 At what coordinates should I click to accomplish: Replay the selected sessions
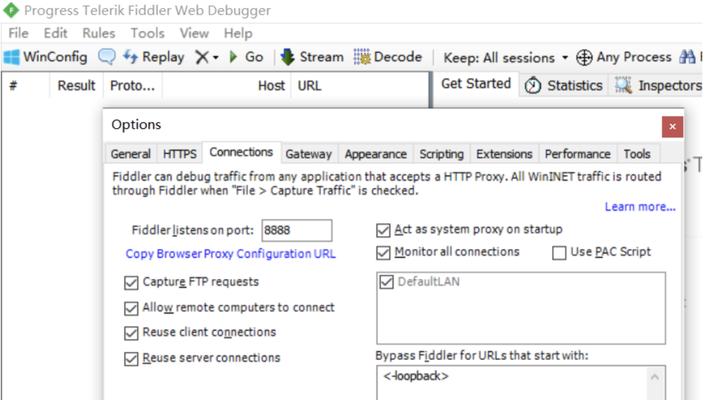tap(154, 57)
